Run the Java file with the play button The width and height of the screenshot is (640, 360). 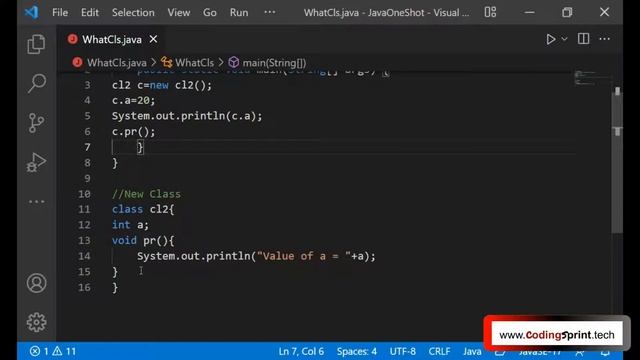click(551, 39)
